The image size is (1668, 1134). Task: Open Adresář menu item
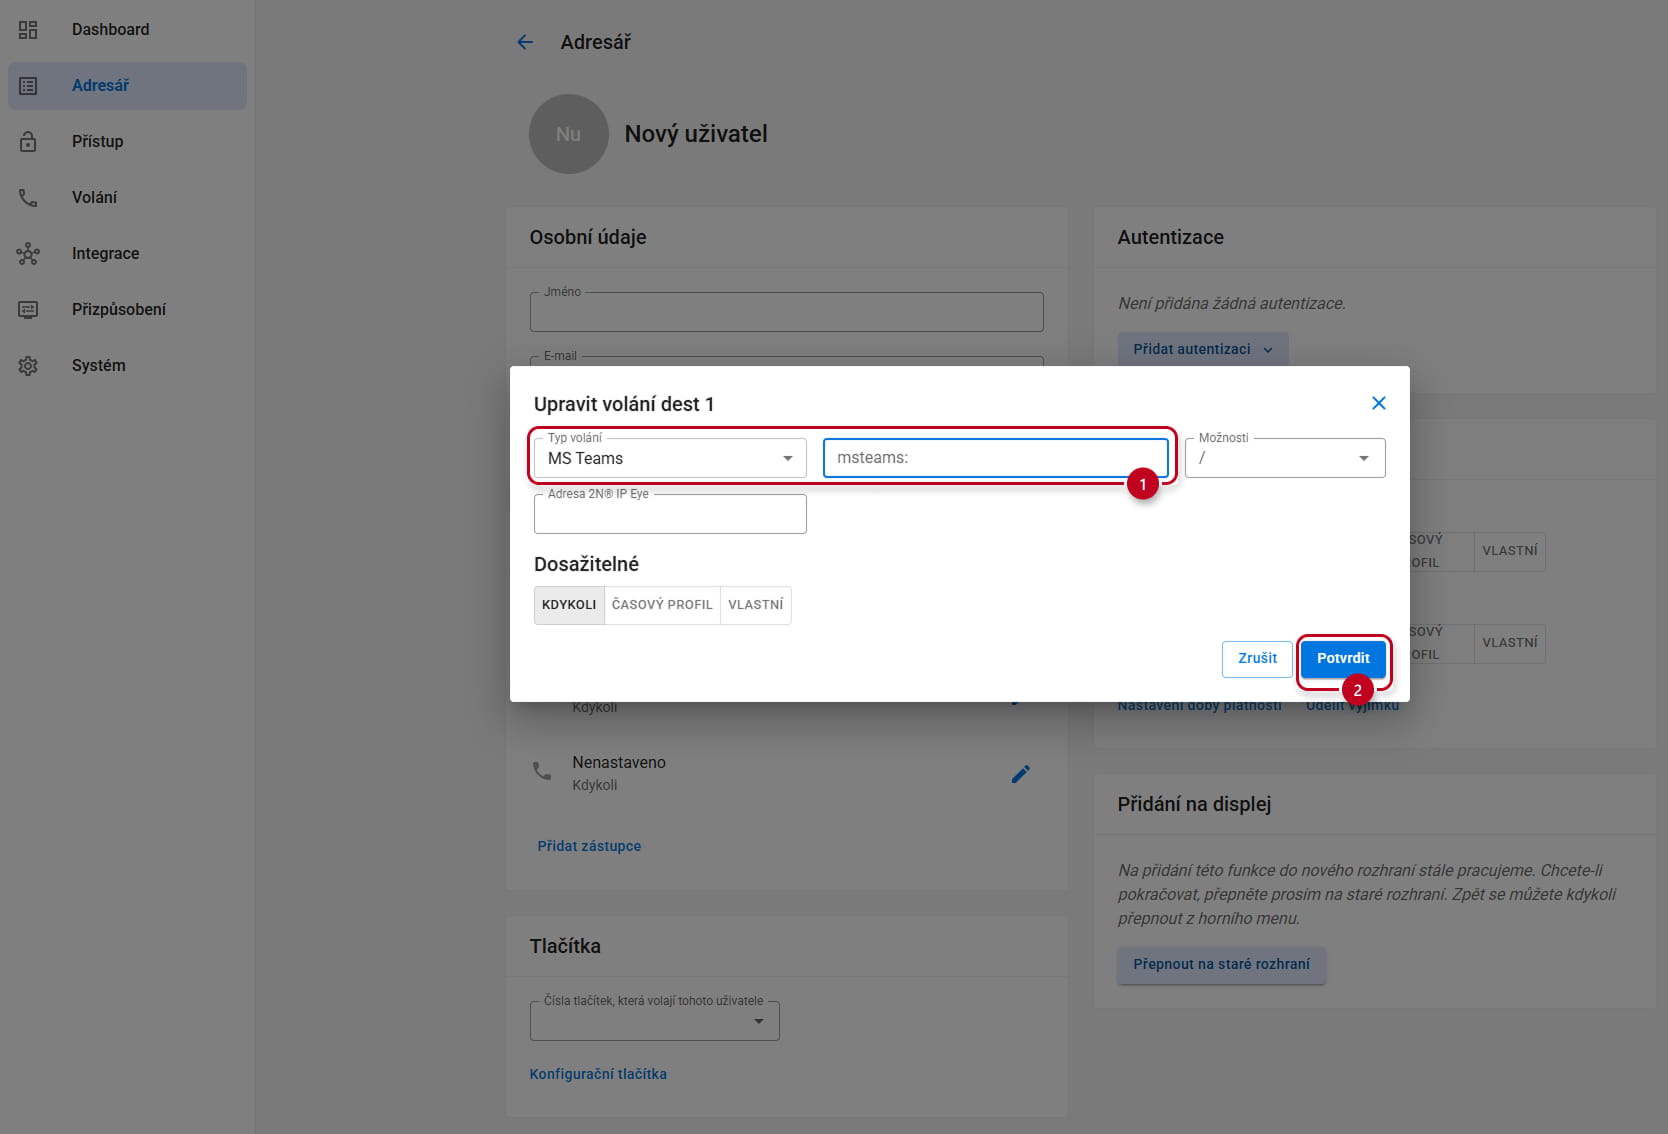[127, 86]
